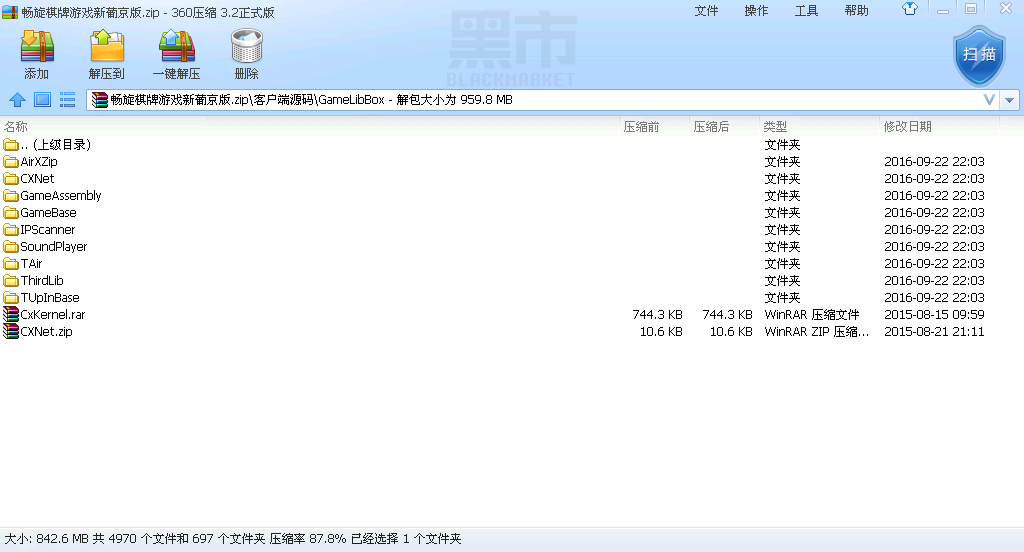Screen dimensions: 1024x552
Task: Click the IPScanner folder icon
Action: [10, 229]
